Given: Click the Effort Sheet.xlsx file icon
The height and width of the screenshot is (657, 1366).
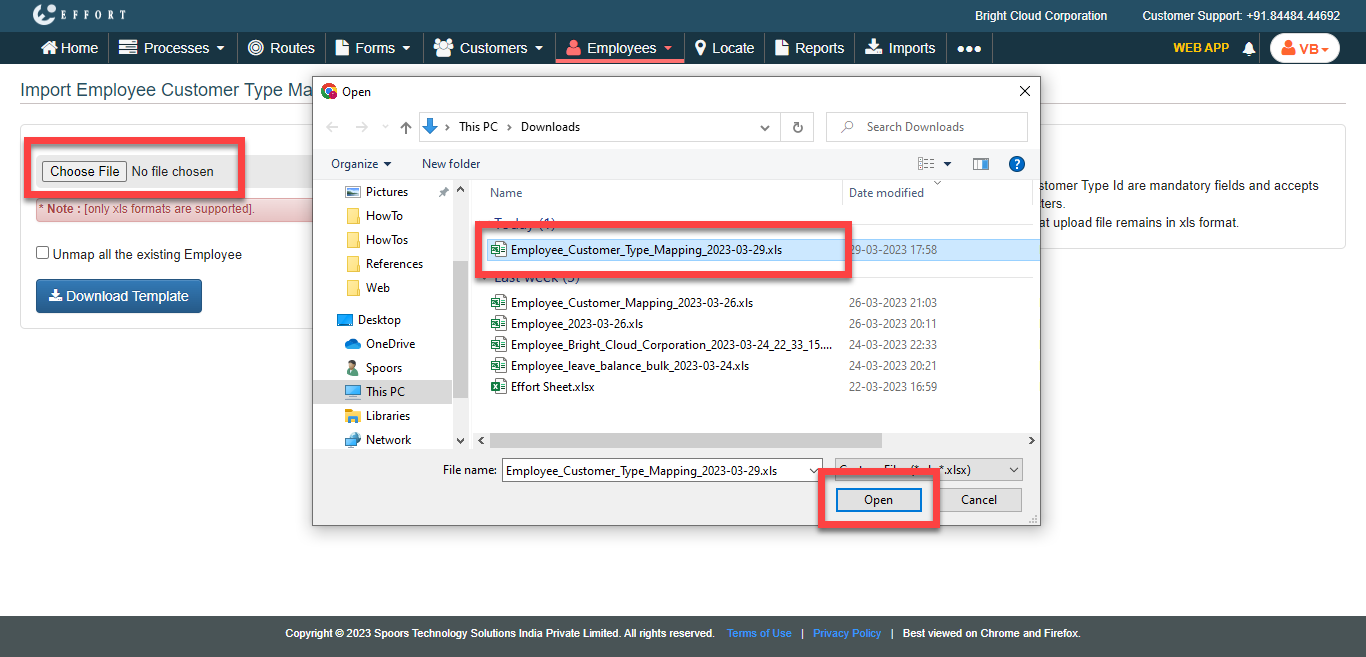Looking at the screenshot, I should (498, 387).
